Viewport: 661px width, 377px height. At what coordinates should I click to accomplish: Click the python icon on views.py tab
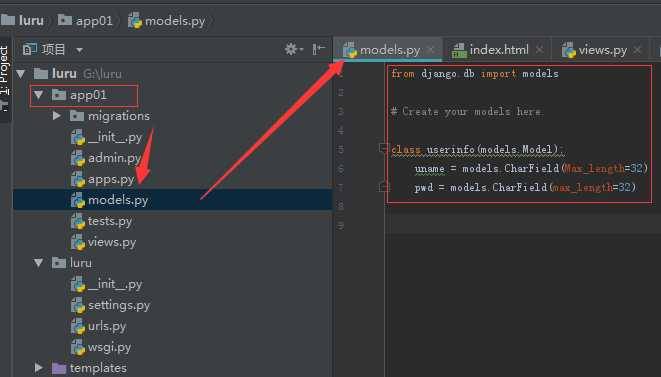pos(569,50)
